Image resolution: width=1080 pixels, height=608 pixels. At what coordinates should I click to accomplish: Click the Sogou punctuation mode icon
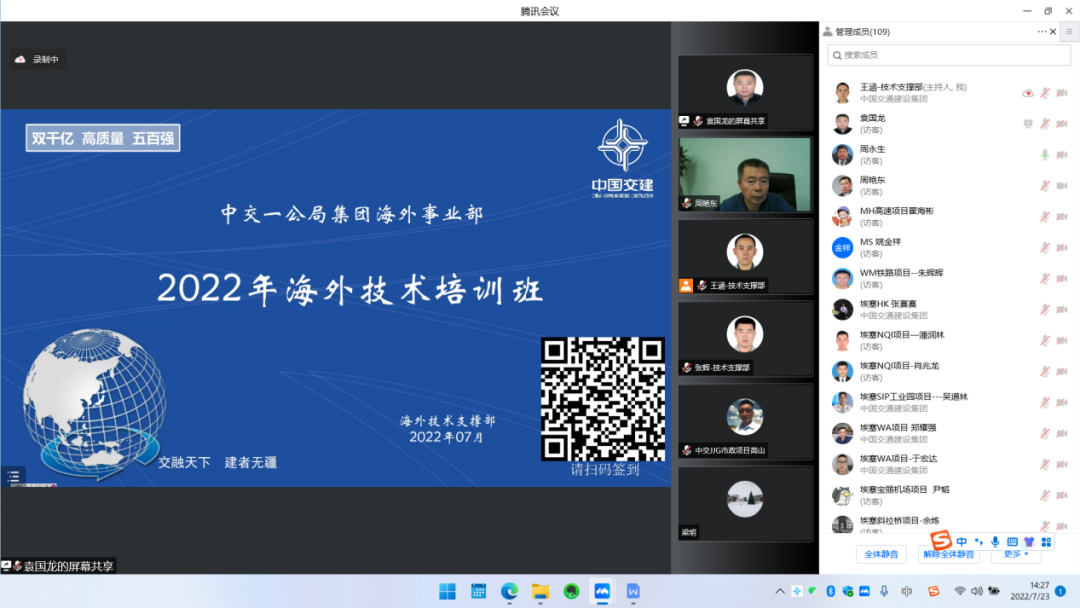tap(979, 542)
